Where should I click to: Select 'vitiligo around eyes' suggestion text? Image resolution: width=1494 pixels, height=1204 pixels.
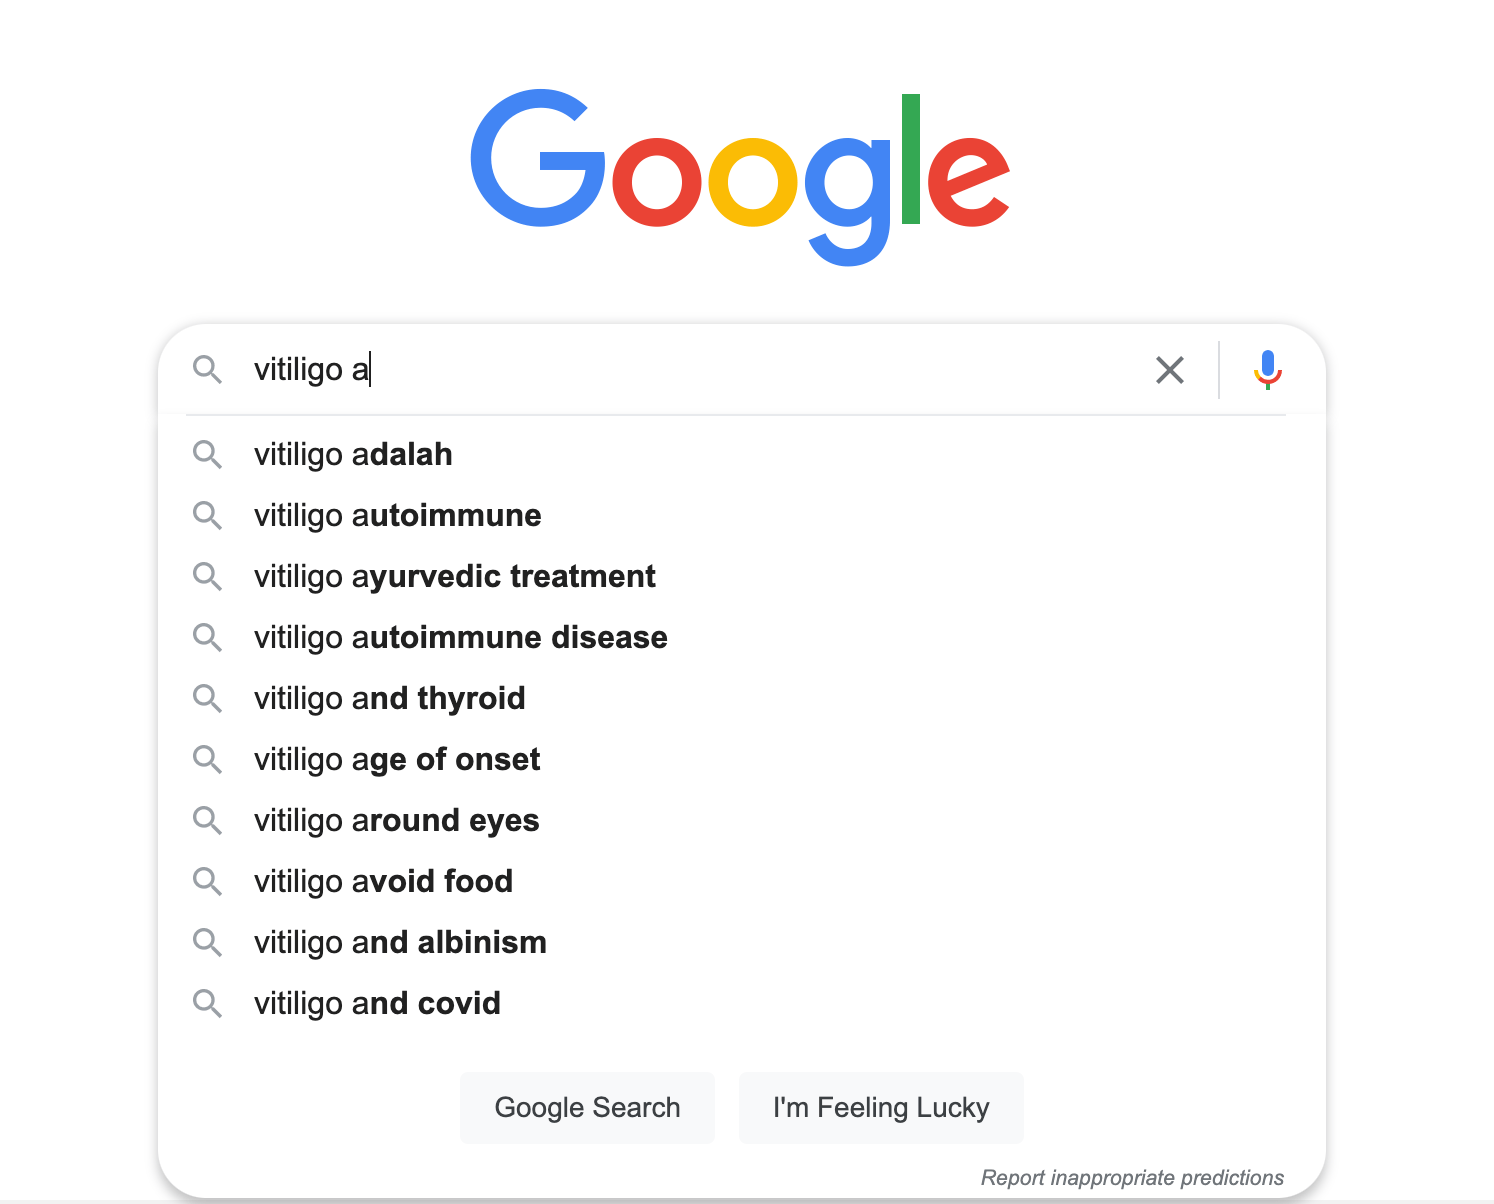tap(396, 821)
